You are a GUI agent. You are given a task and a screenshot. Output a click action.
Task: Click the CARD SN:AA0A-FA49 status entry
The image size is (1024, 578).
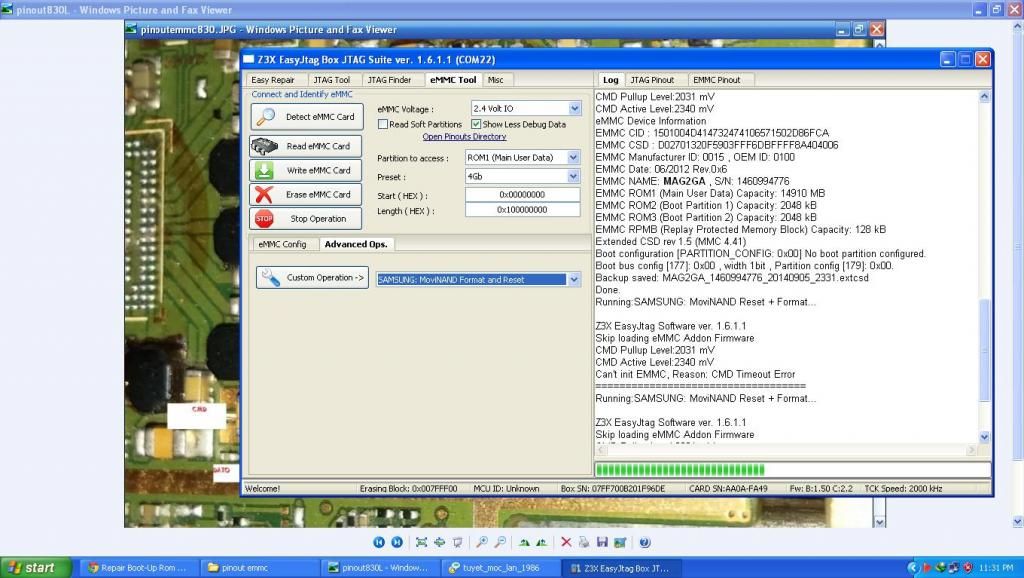coord(728,489)
